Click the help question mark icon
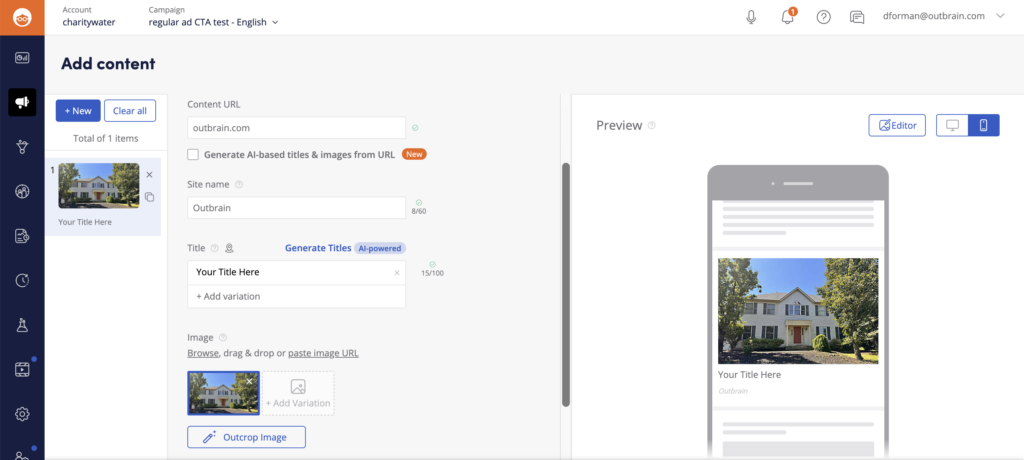Screen dimensions: 1024x460 823,17
